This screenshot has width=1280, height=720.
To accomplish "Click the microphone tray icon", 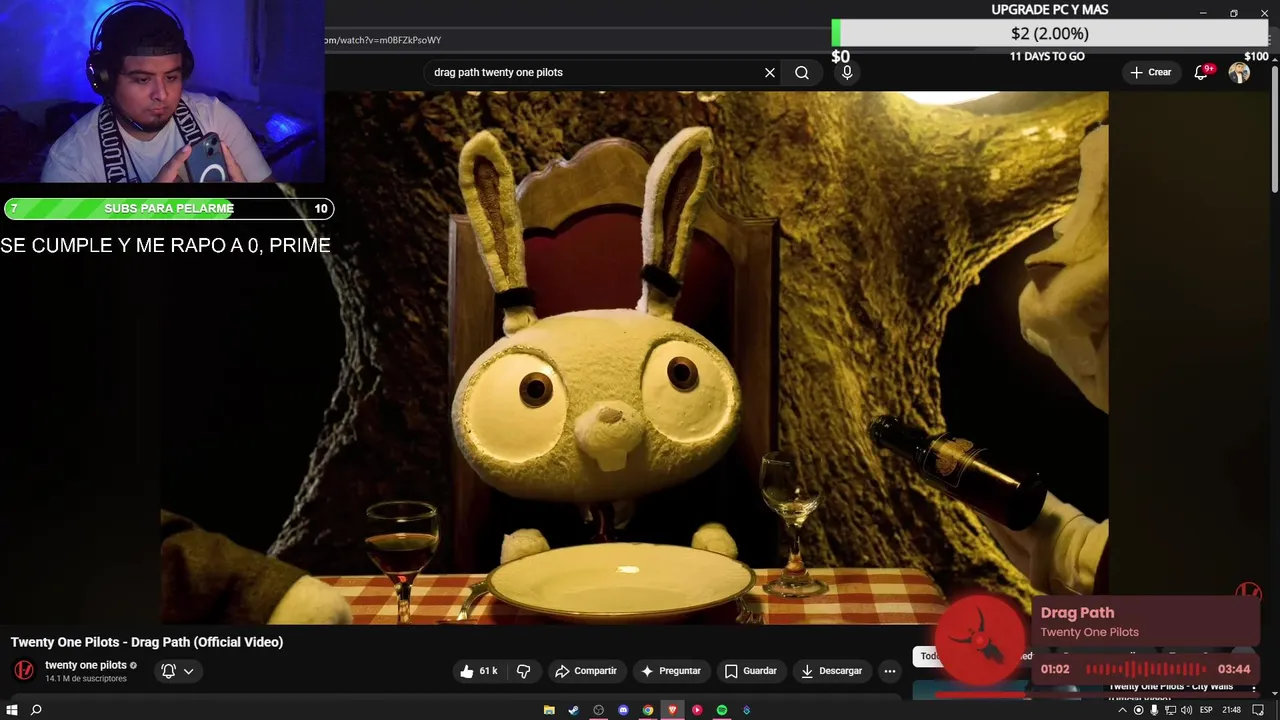I will (x=1154, y=710).
